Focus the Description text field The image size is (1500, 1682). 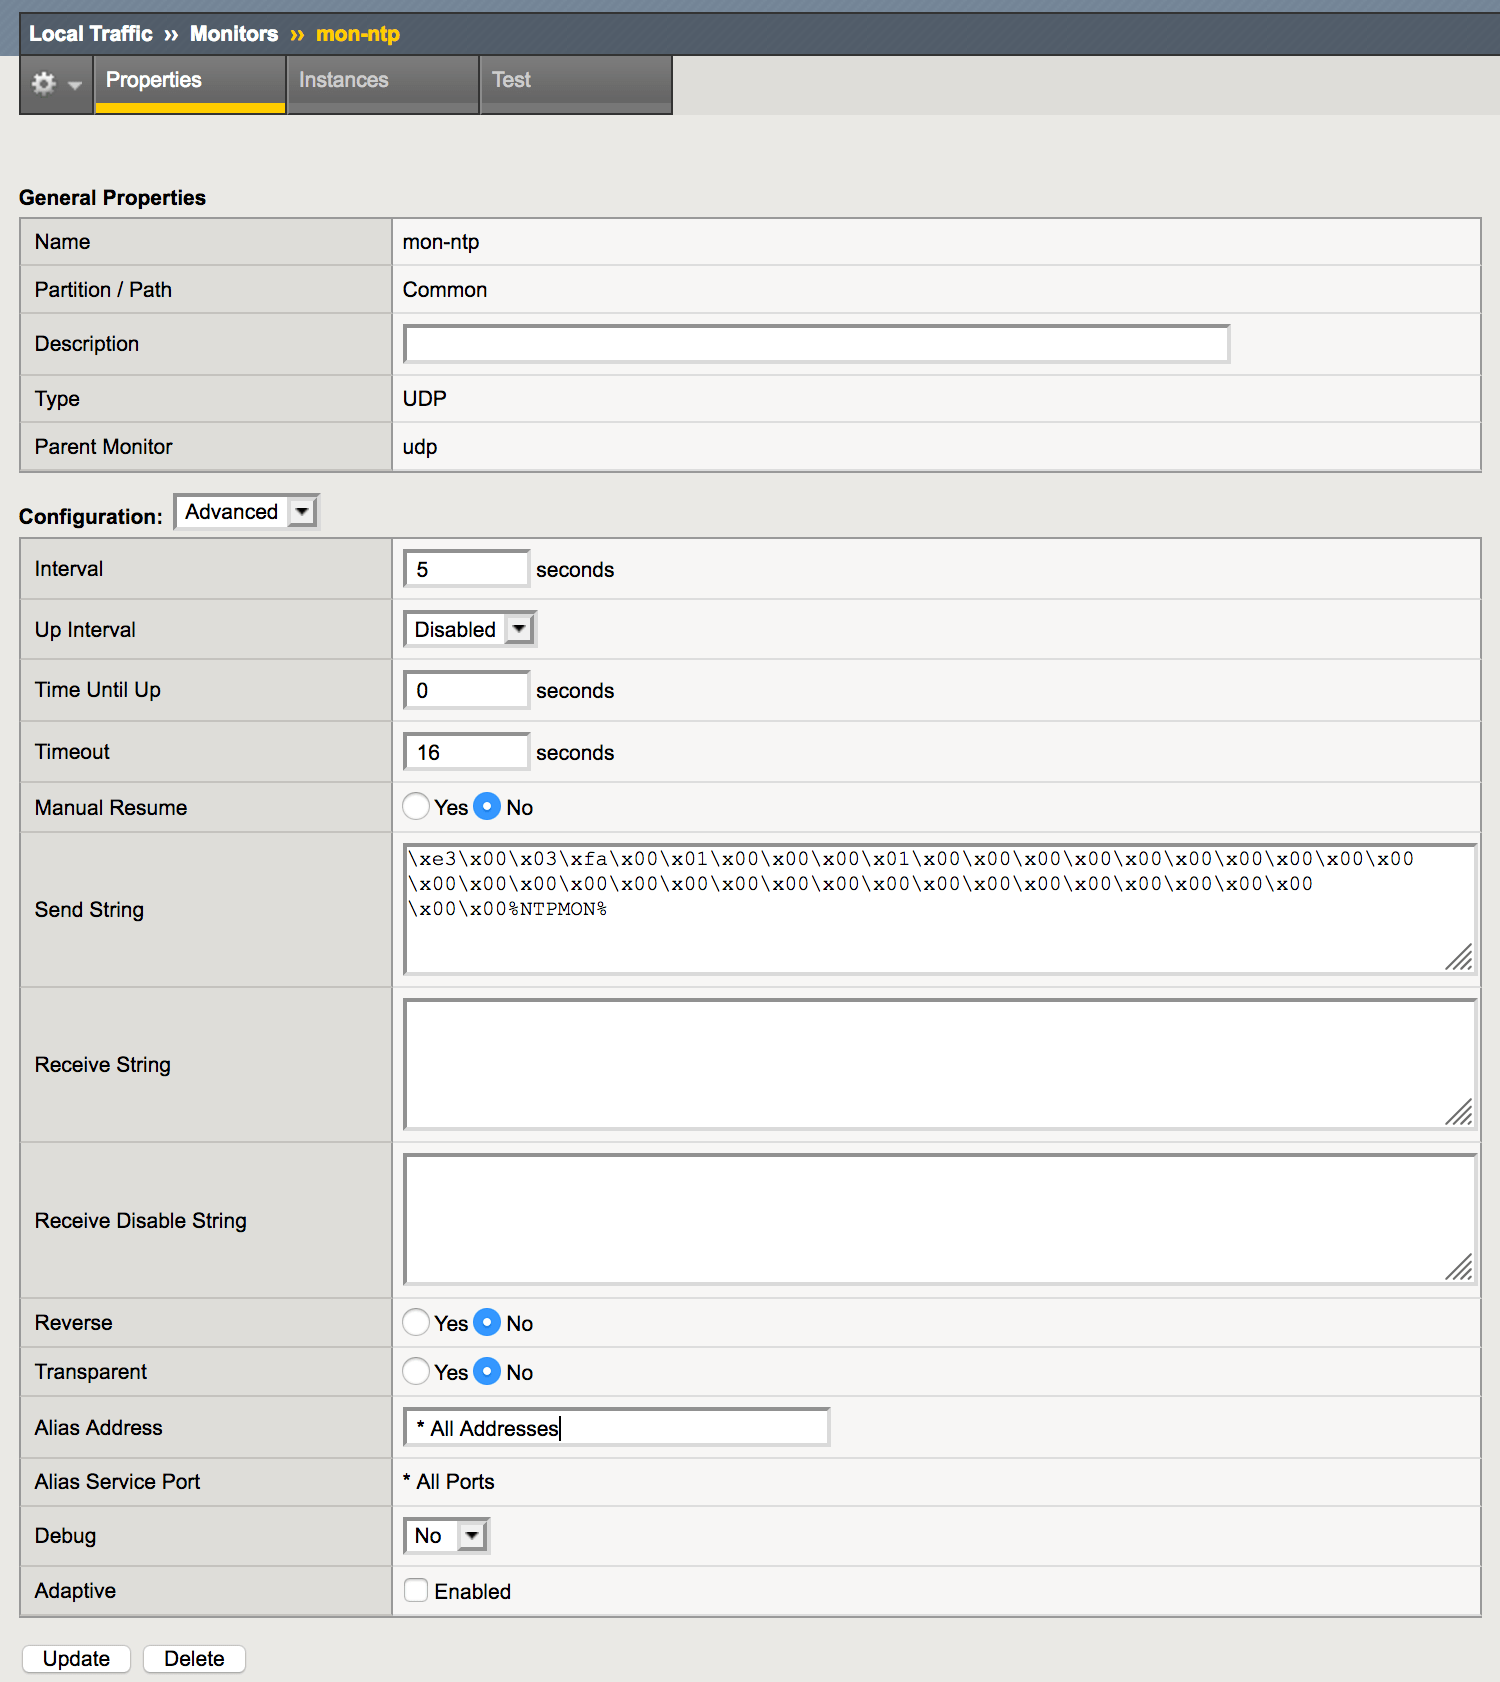pos(816,344)
